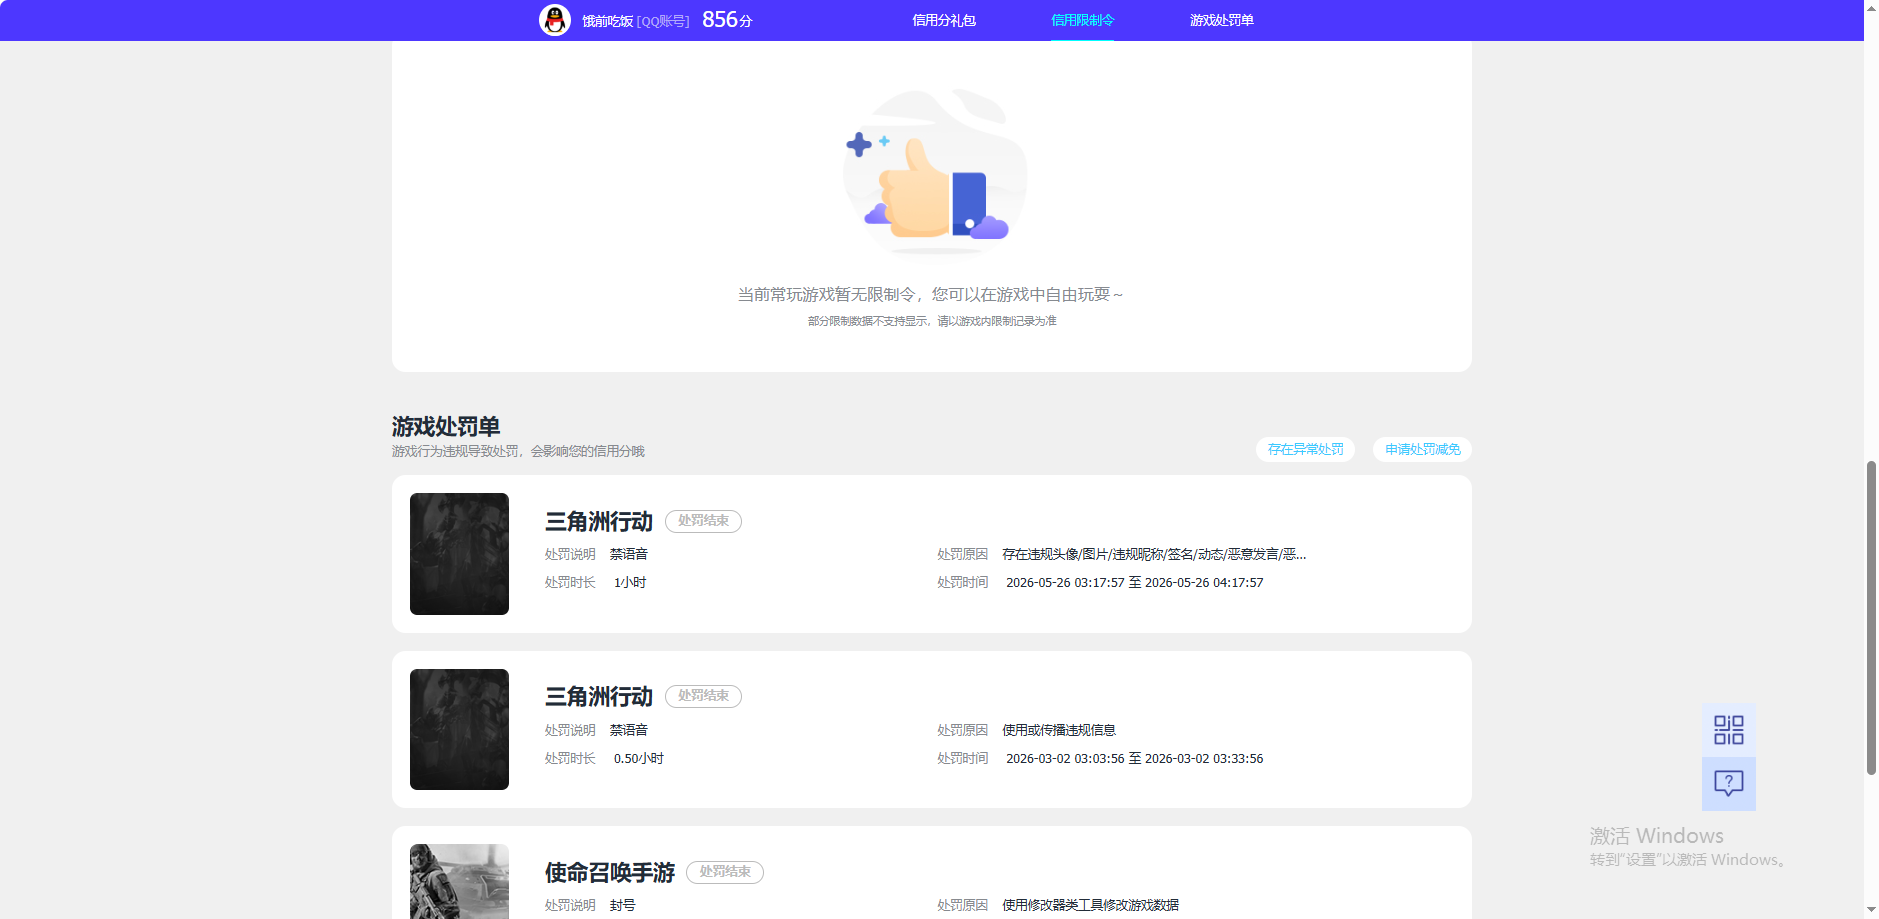The width and height of the screenshot is (1879, 919).
Task: Click the page vertical scrollbar thumb
Action: tap(1871, 618)
